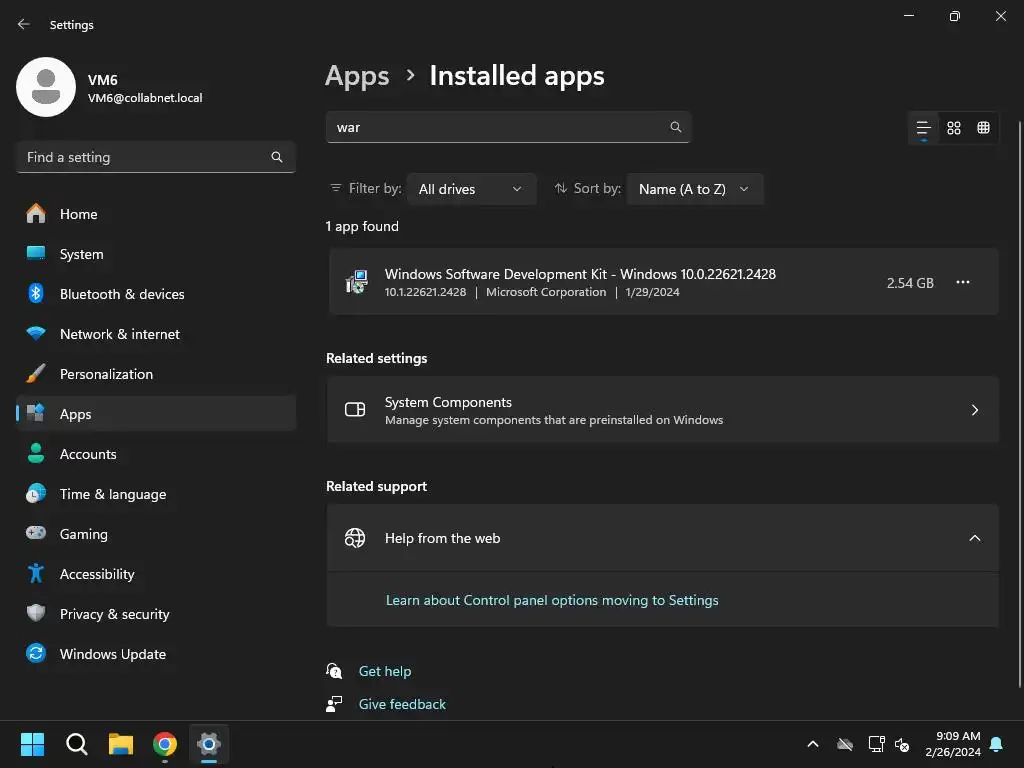Click the Find a setting search field

[145, 157]
